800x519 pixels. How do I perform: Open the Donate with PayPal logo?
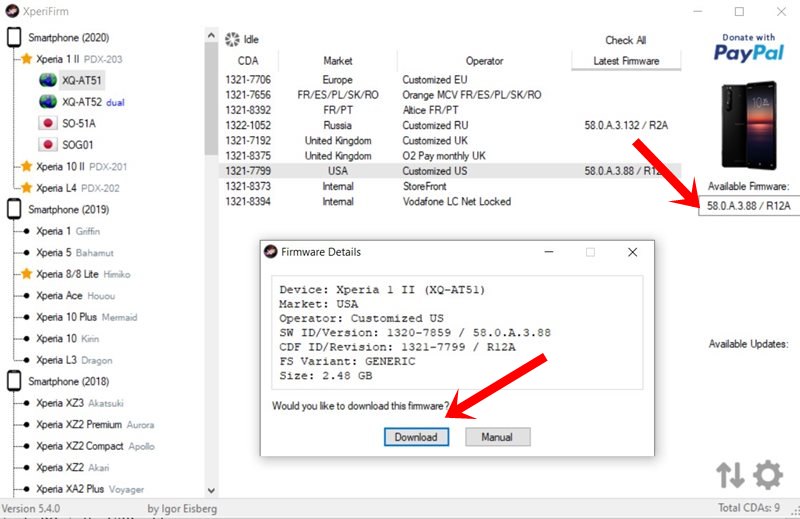tap(748, 48)
